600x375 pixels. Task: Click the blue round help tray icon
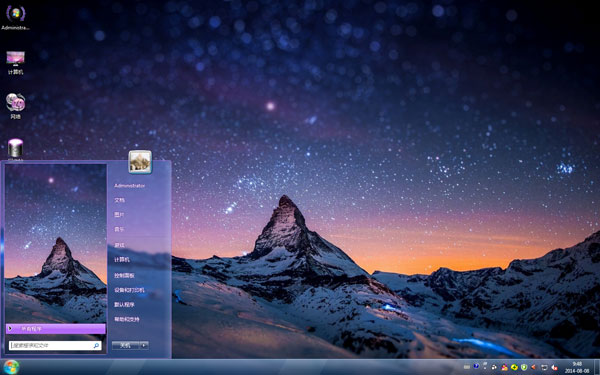[476, 366]
